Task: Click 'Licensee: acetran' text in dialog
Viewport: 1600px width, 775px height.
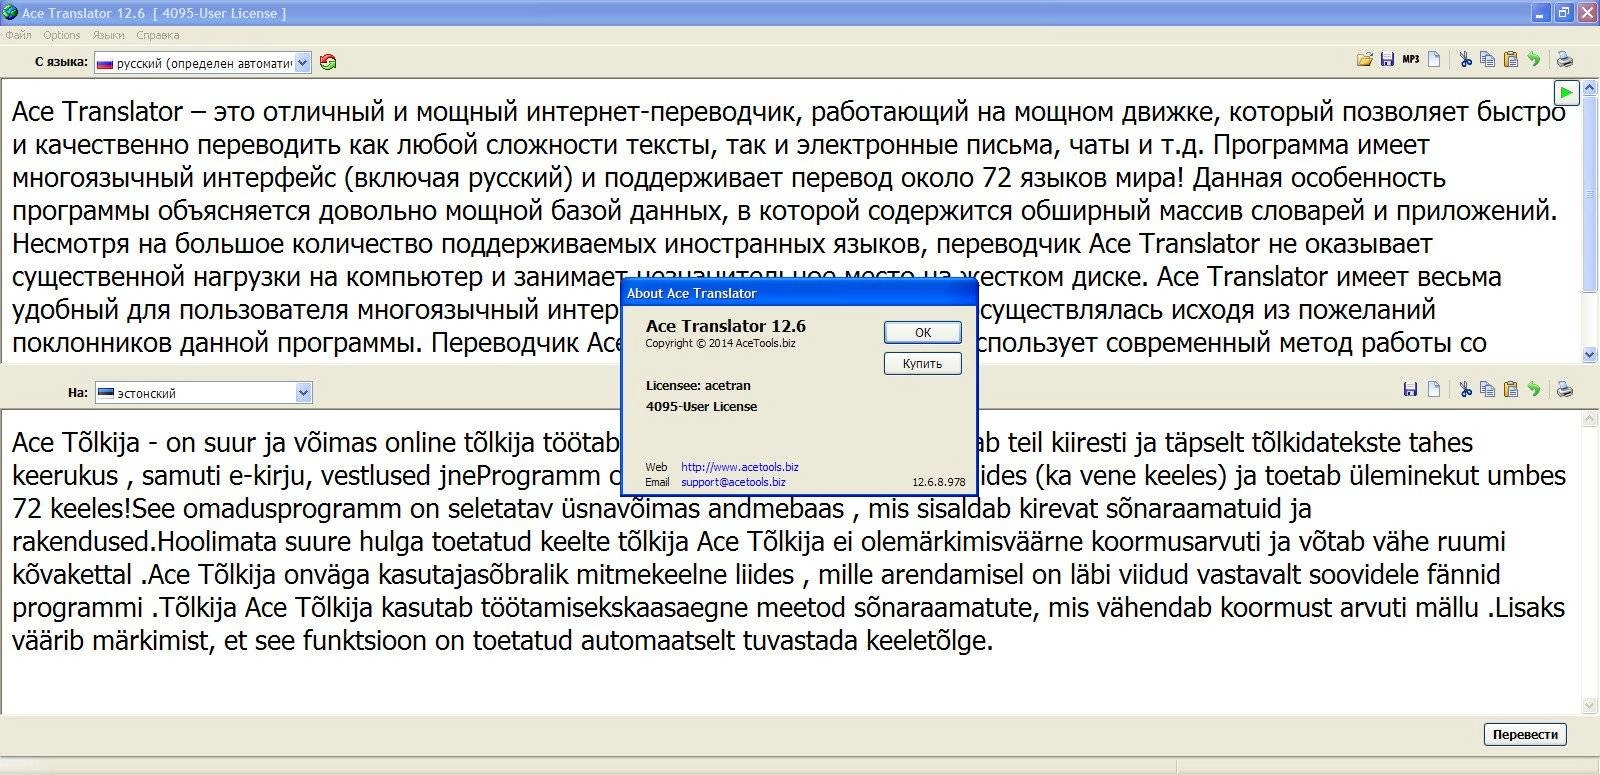Action: click(x=698, y=385)
